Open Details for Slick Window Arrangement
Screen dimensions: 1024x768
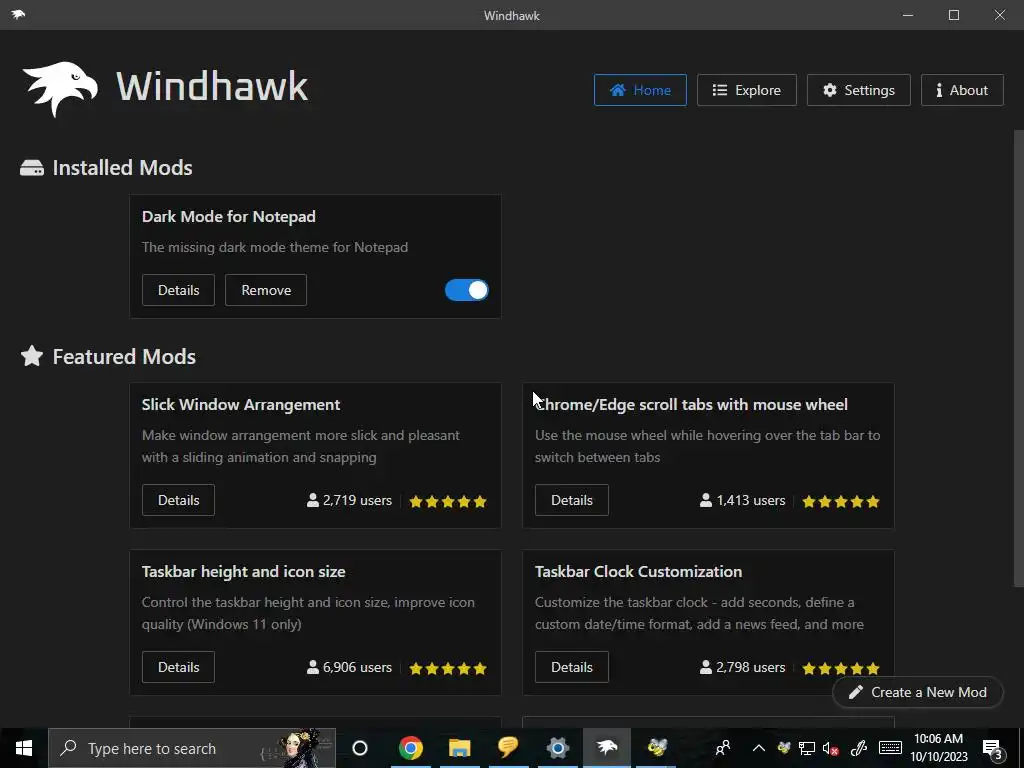(178, 500)
